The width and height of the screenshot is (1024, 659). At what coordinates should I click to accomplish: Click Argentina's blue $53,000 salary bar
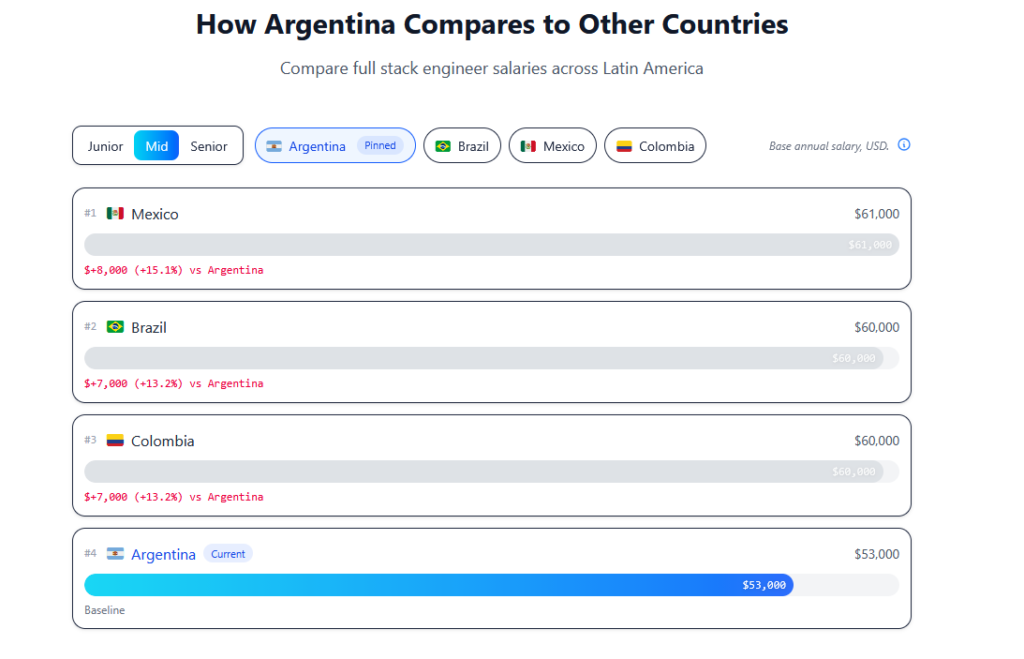tap(438, 585)
